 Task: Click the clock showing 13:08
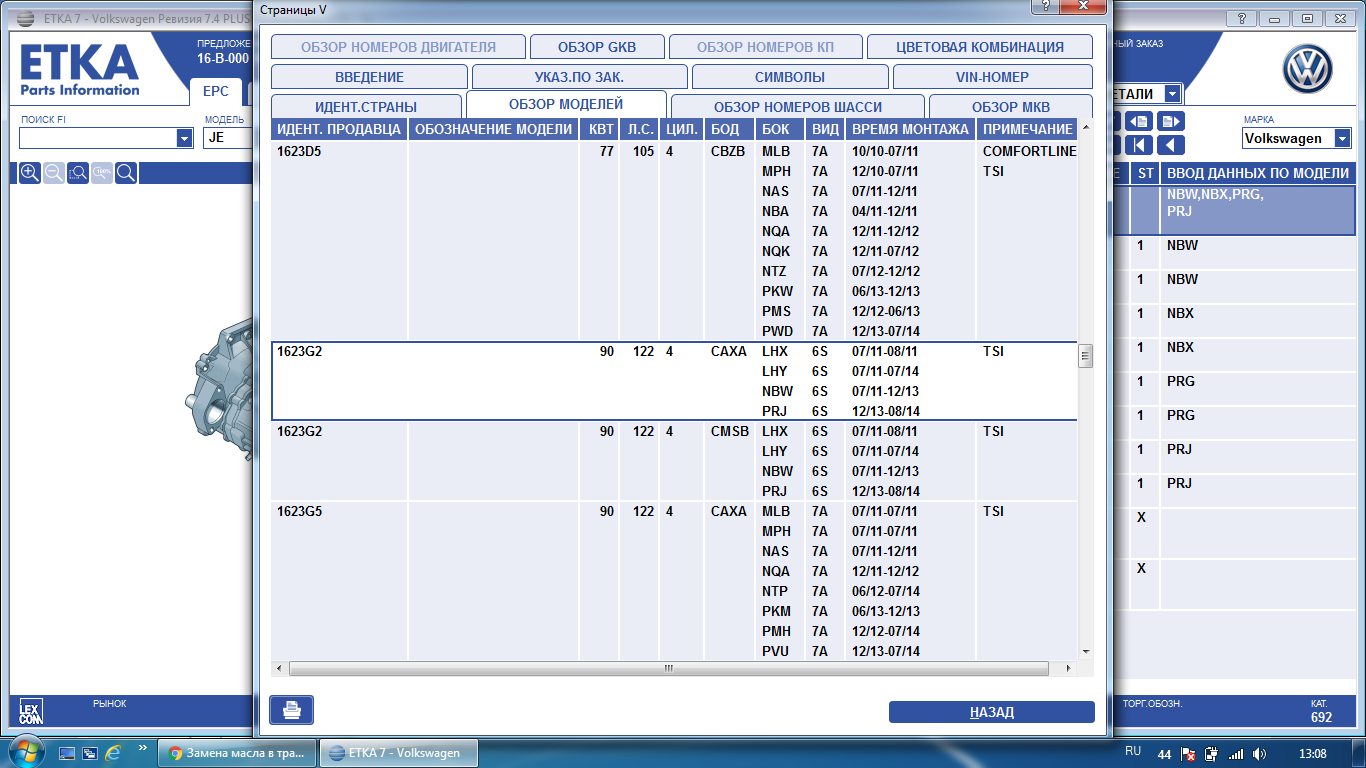click(x=1312, y=753)
